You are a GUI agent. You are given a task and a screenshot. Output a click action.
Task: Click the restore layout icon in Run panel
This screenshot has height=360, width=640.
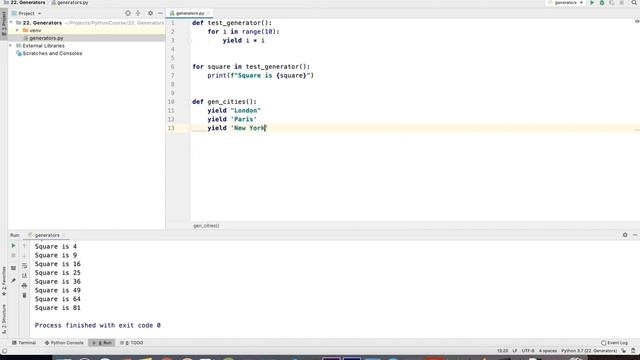point(13,268)
